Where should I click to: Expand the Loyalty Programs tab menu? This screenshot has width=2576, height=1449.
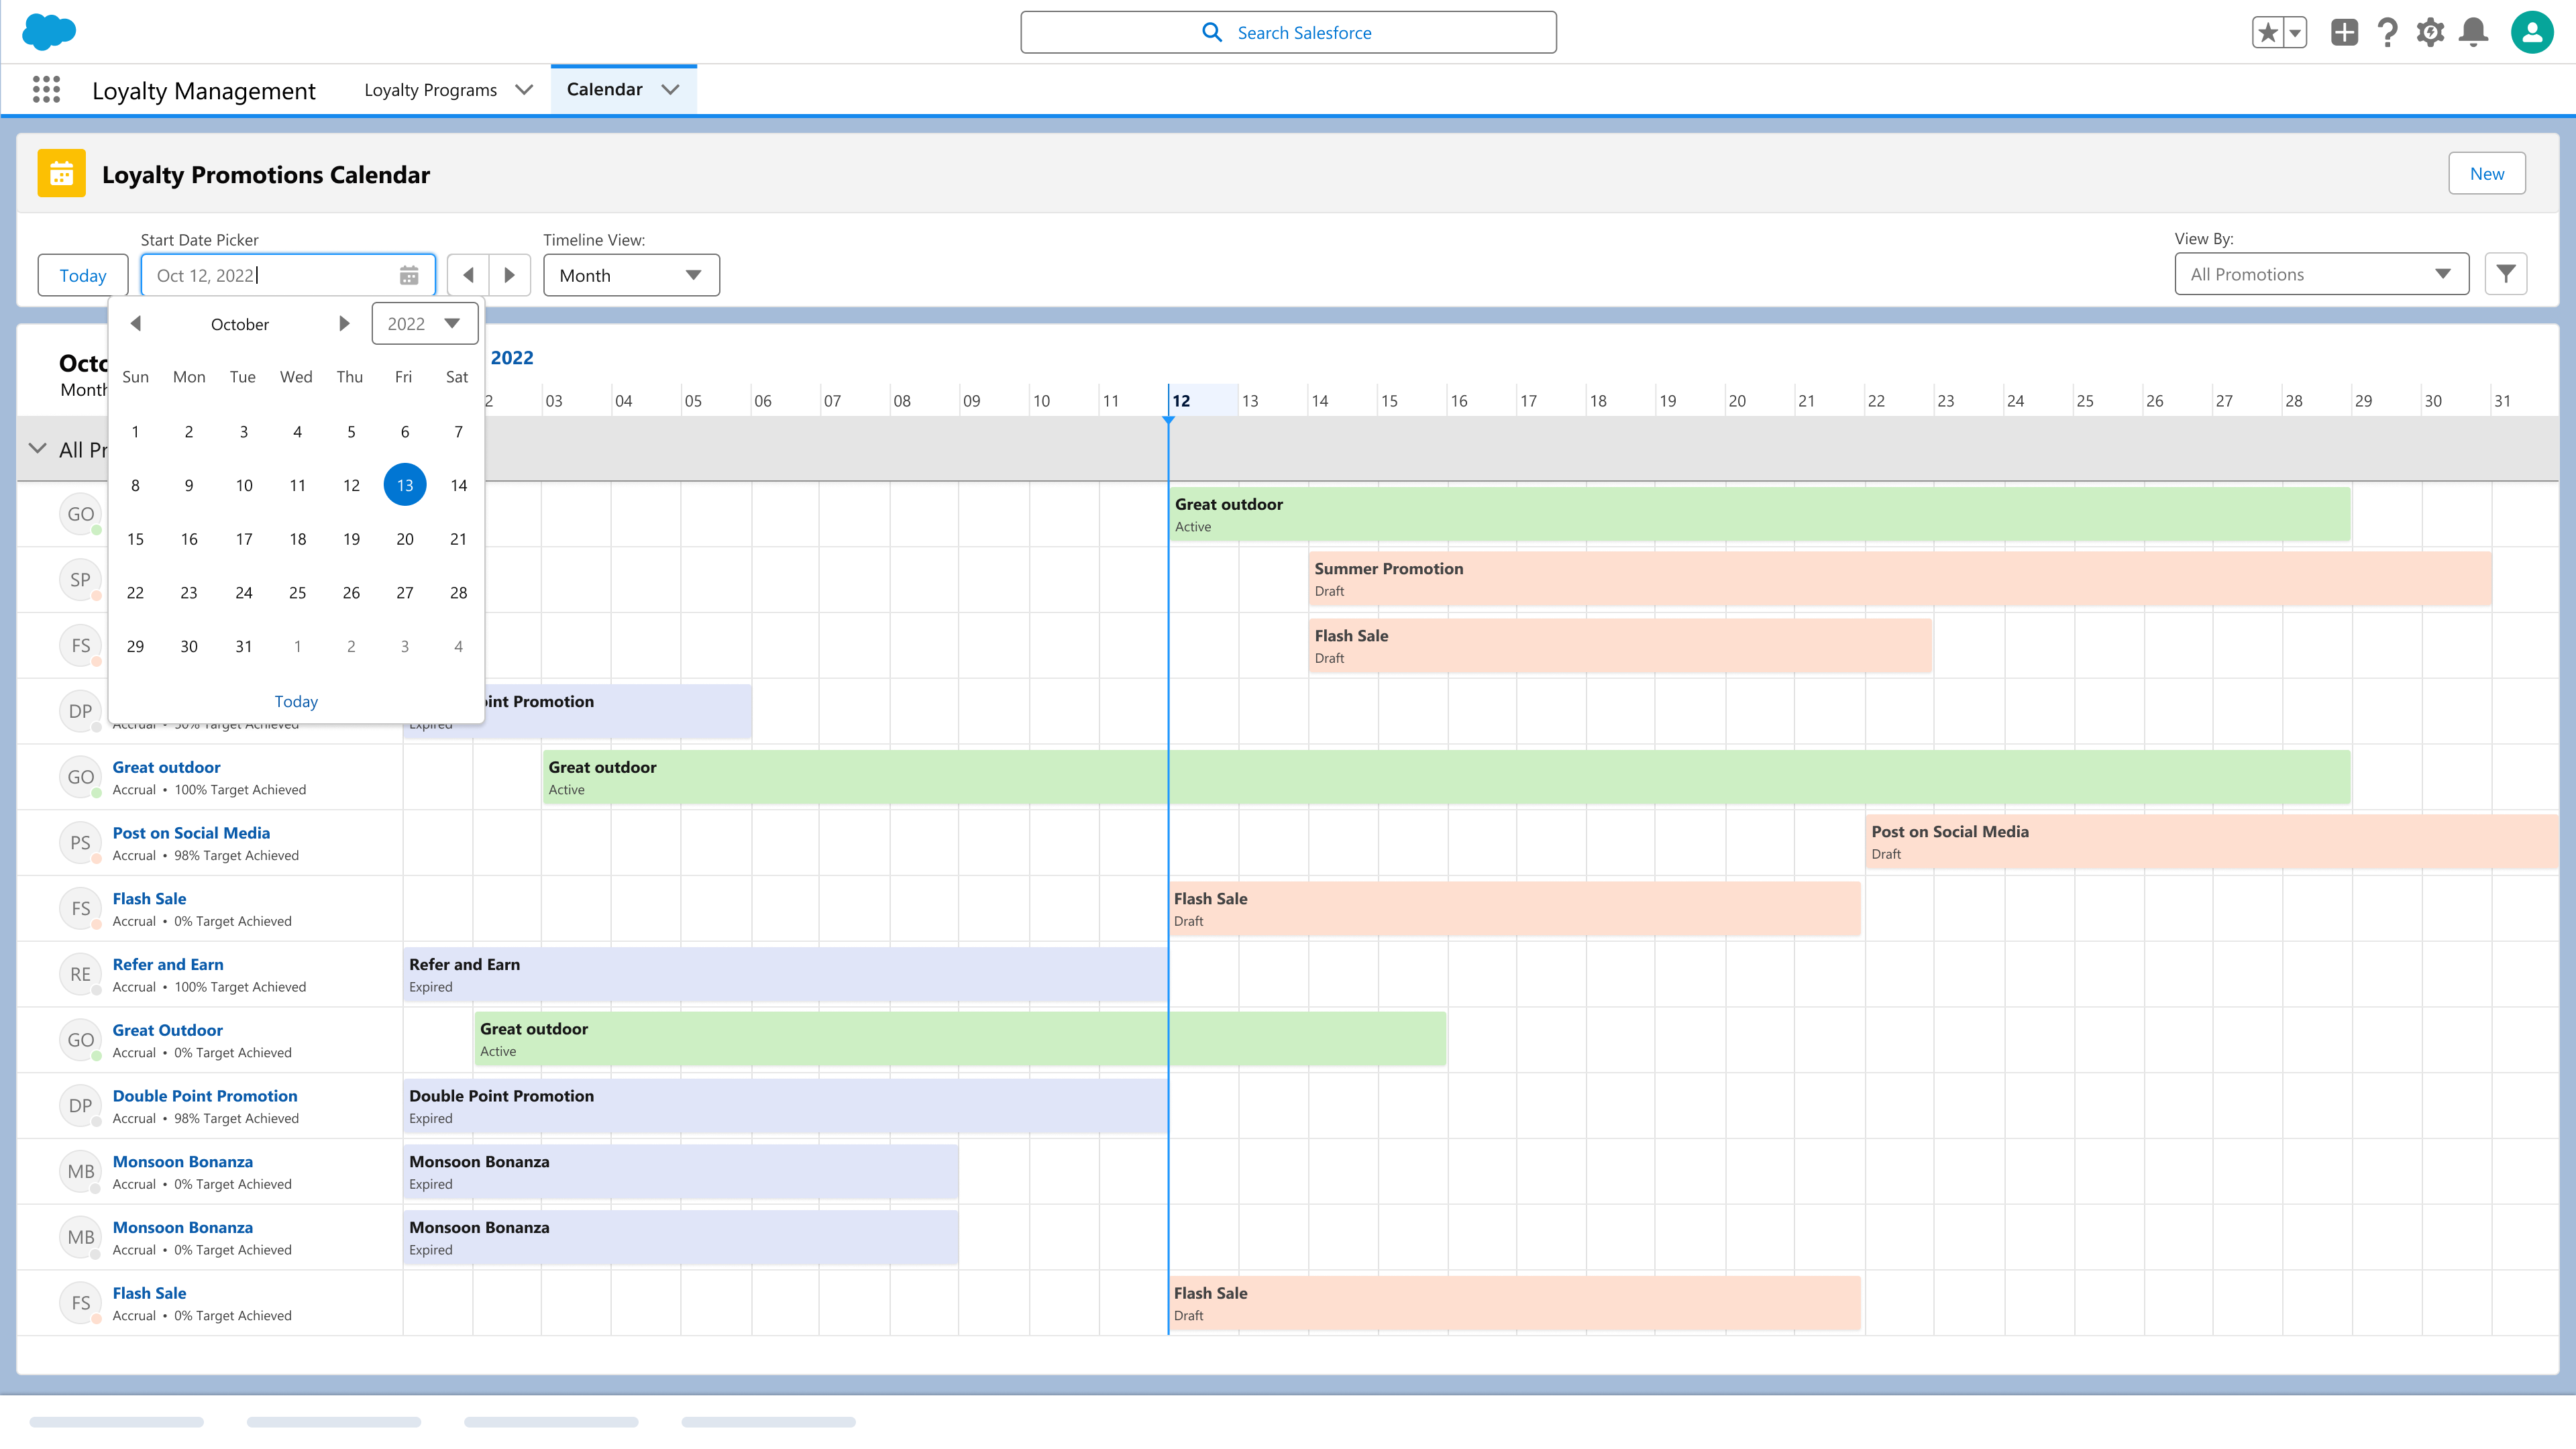524,90
